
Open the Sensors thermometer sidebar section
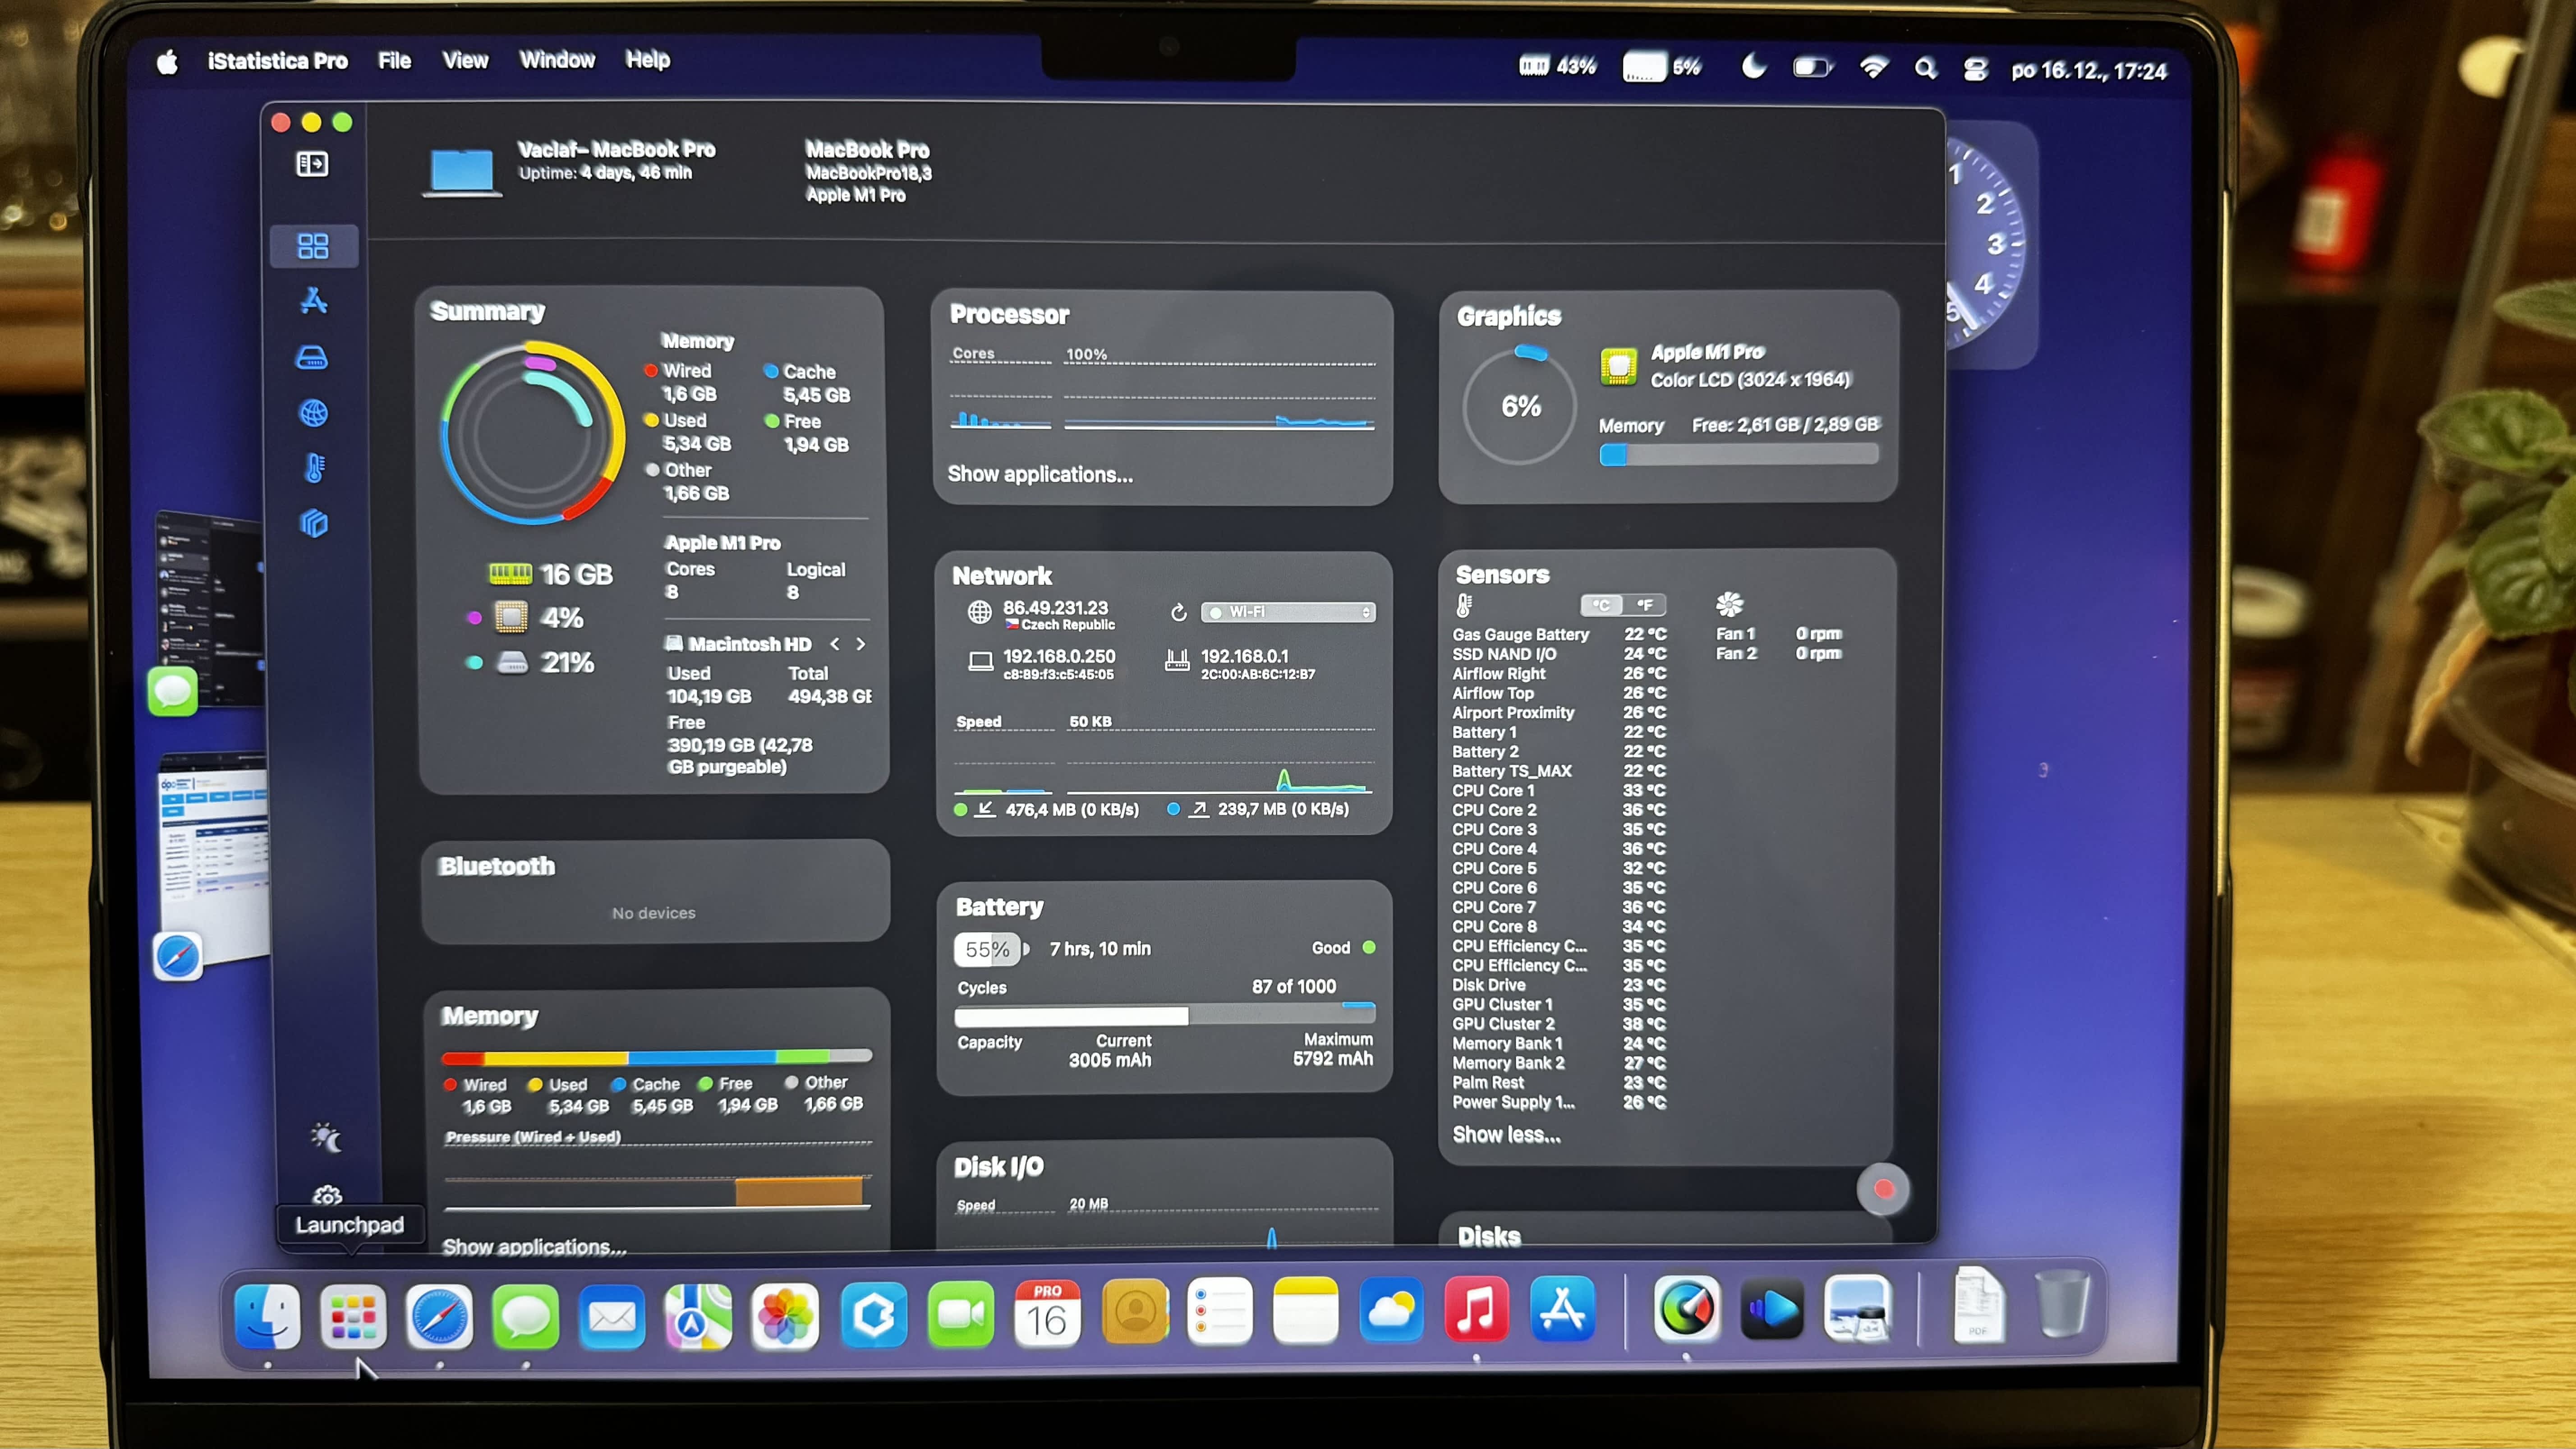click(314, 468)
